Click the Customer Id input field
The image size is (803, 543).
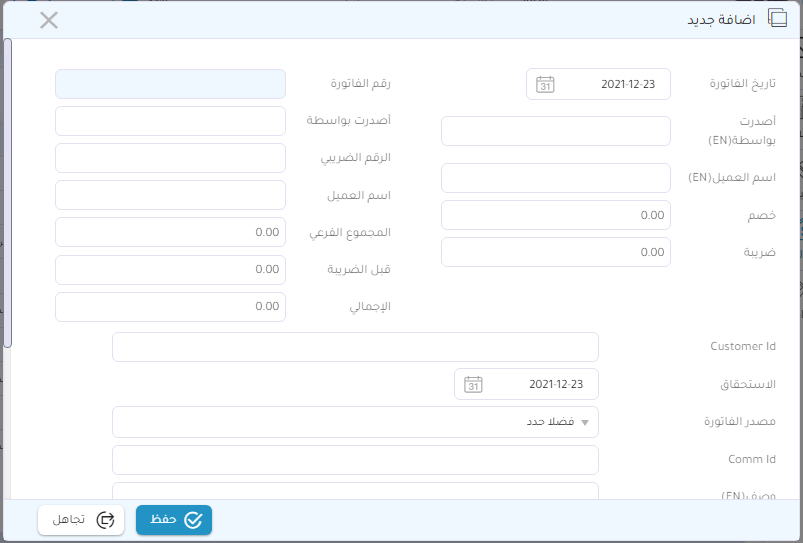[355, 347]
